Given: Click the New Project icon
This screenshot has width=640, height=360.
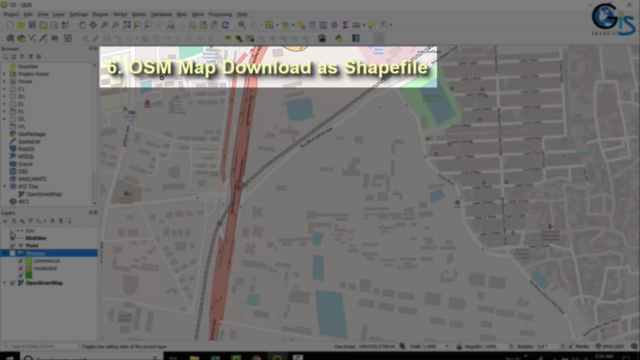Looking at the screenshot, I should tap(10, 25).
